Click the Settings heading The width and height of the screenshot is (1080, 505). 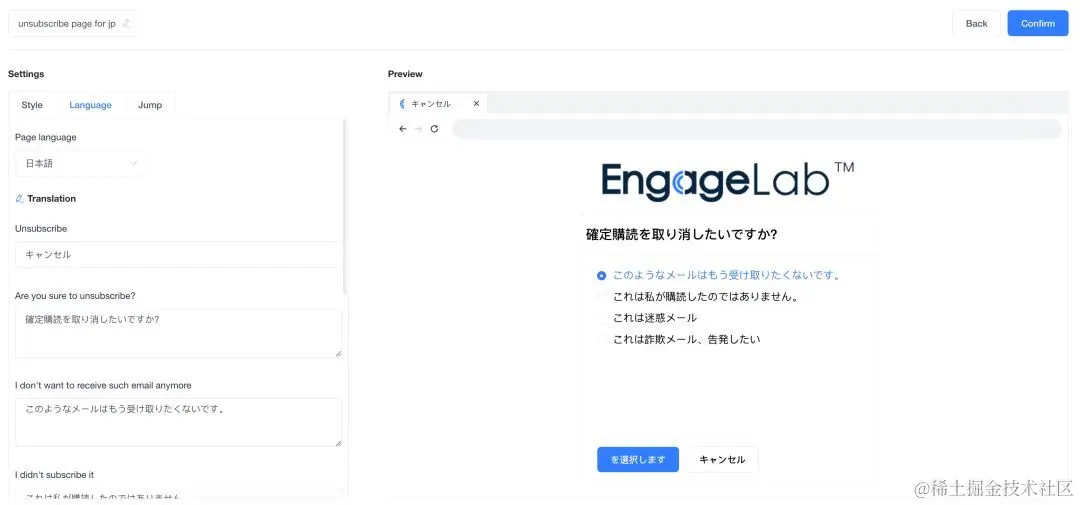(26, 74)
